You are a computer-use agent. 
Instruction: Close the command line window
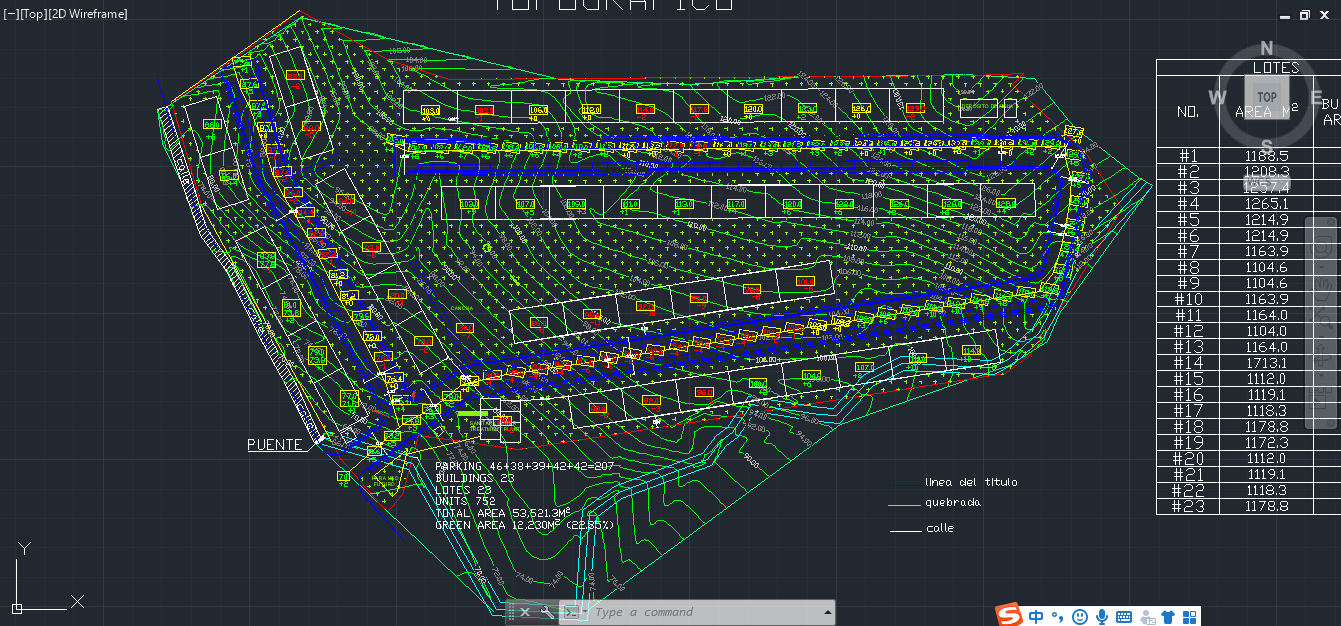[x=525, y=612]
